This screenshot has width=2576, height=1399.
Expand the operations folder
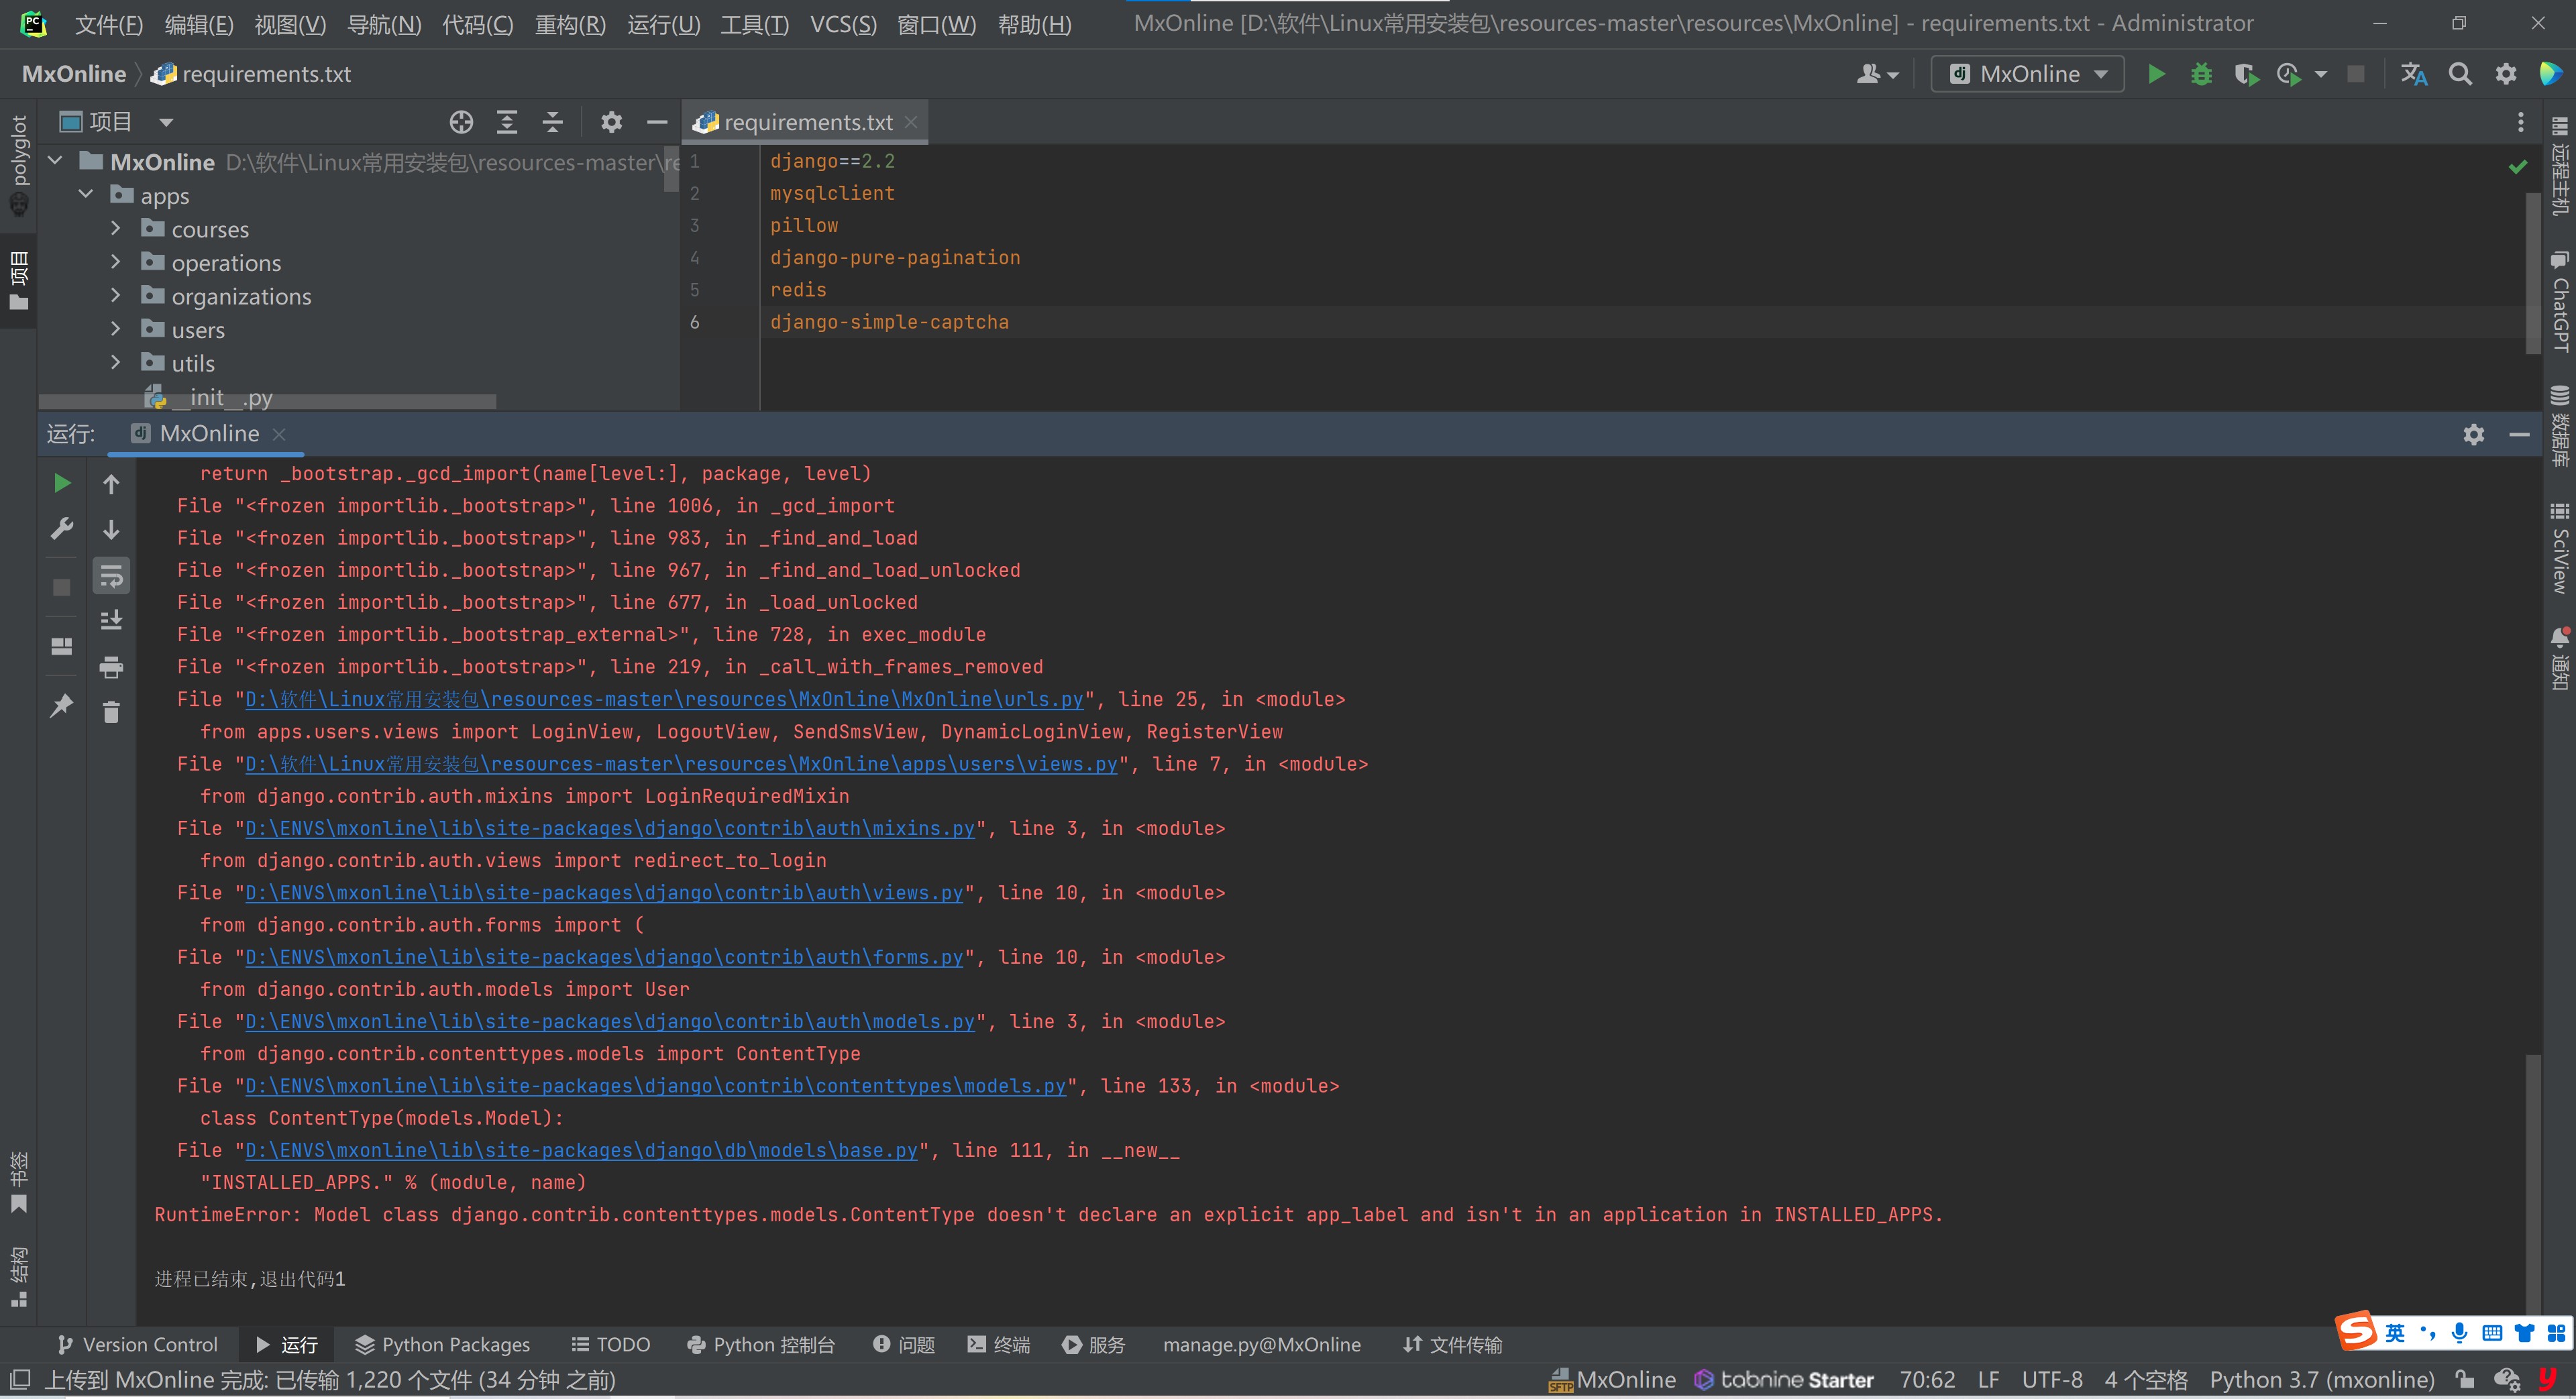116,262
